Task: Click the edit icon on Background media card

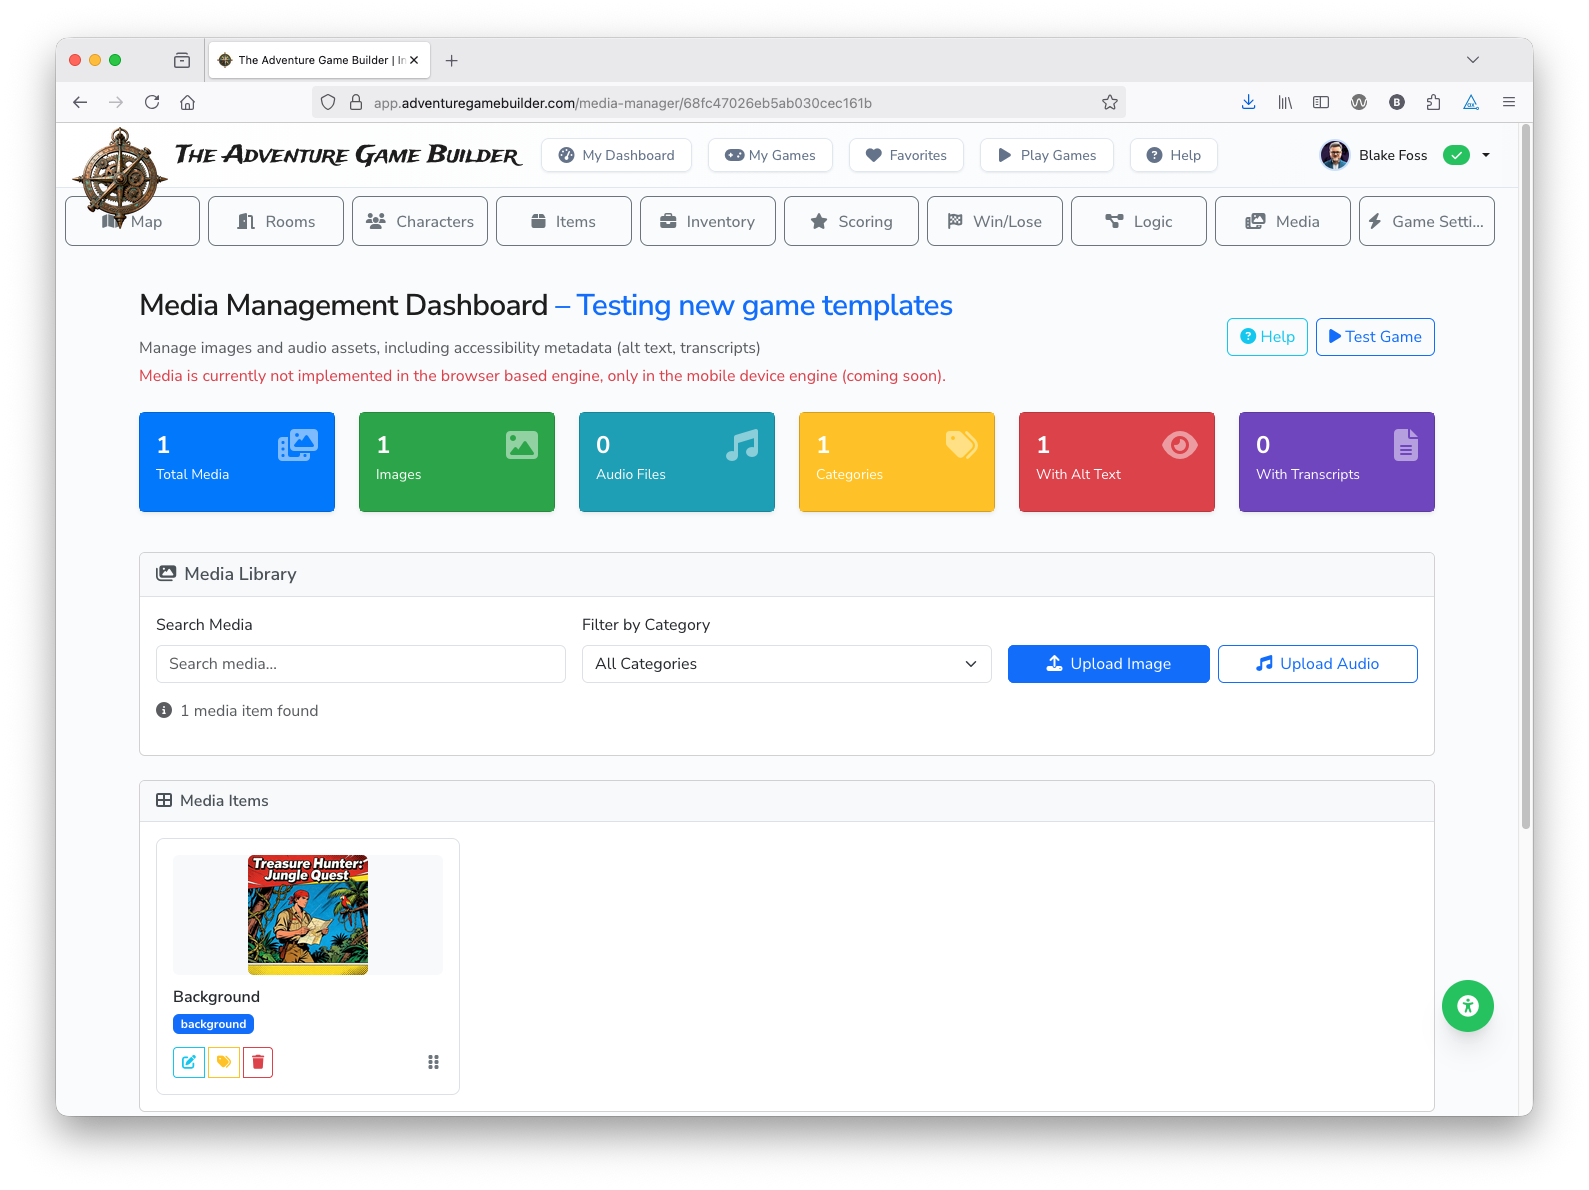Action: point(188,1062)
